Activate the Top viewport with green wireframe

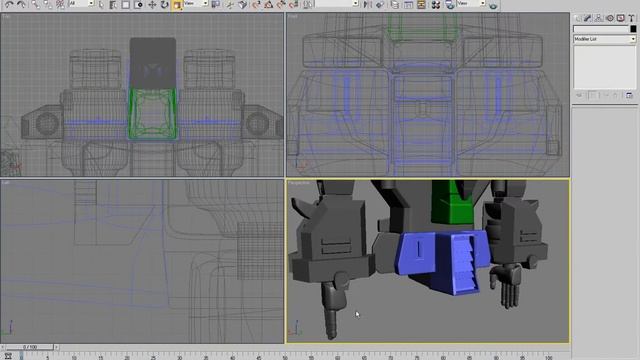click(142, 95)
